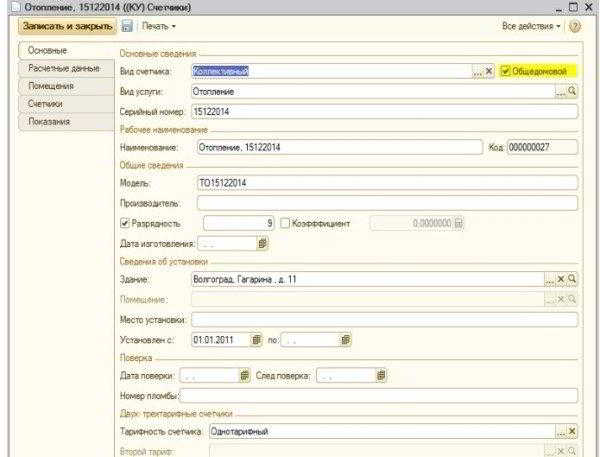The image size is (600, 457).
Task: Uncheck the Разрядность checkbox
Action: tap(124, 223)
